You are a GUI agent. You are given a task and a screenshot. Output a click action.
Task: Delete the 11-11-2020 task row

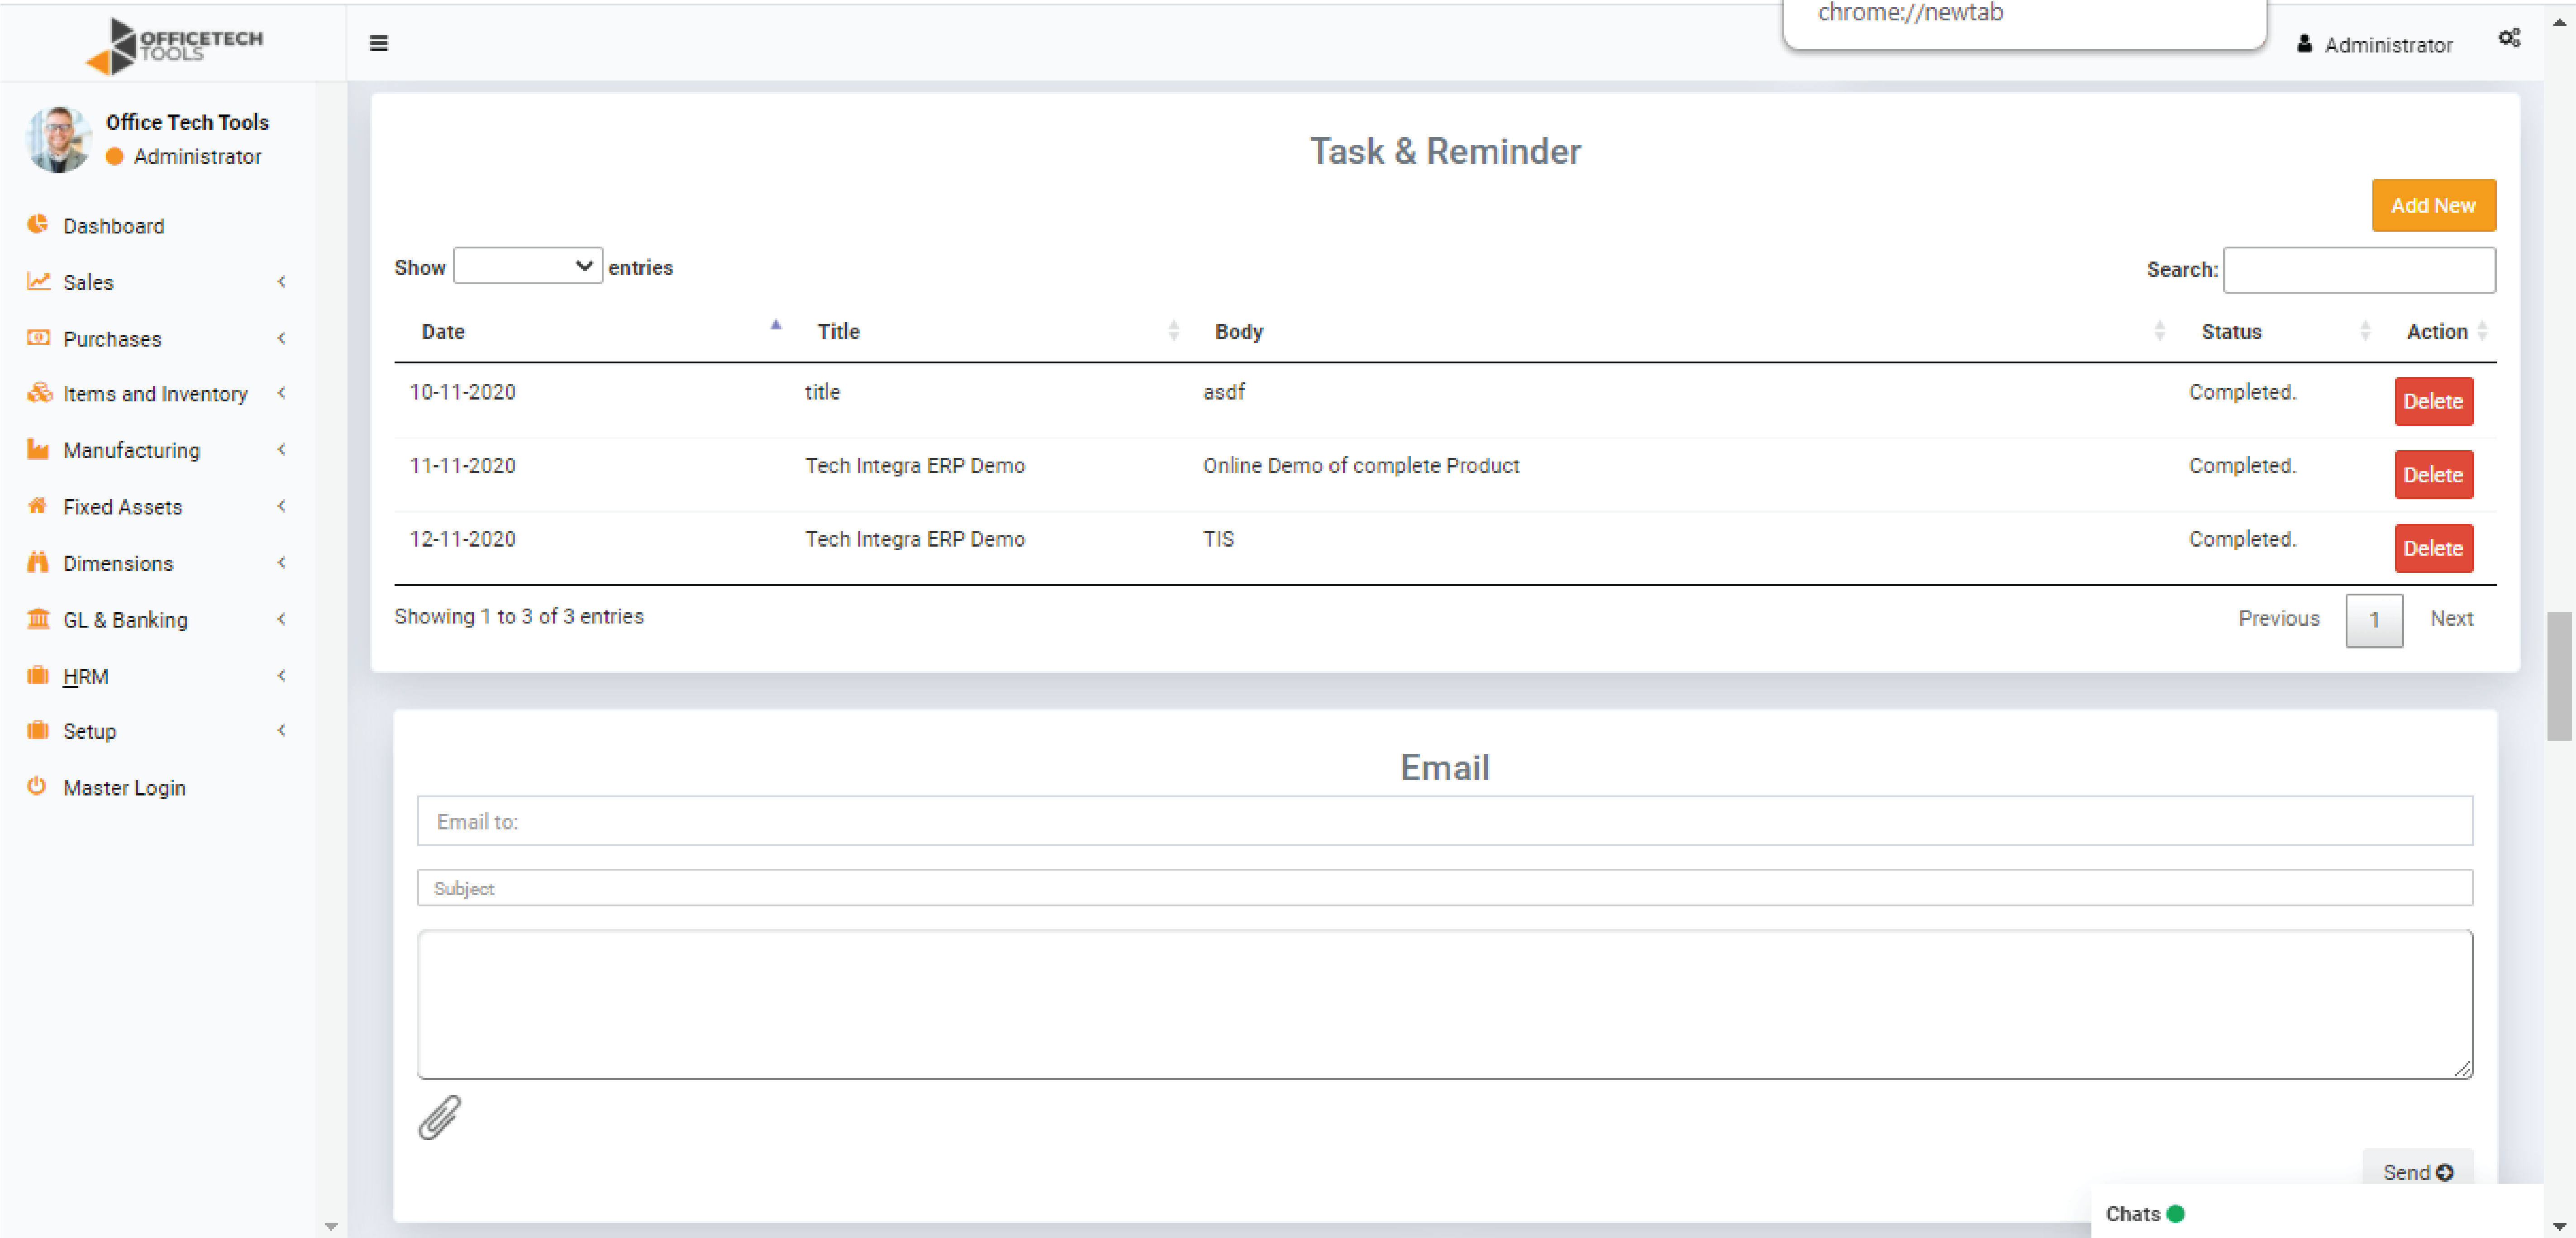tap(2433, 475)
